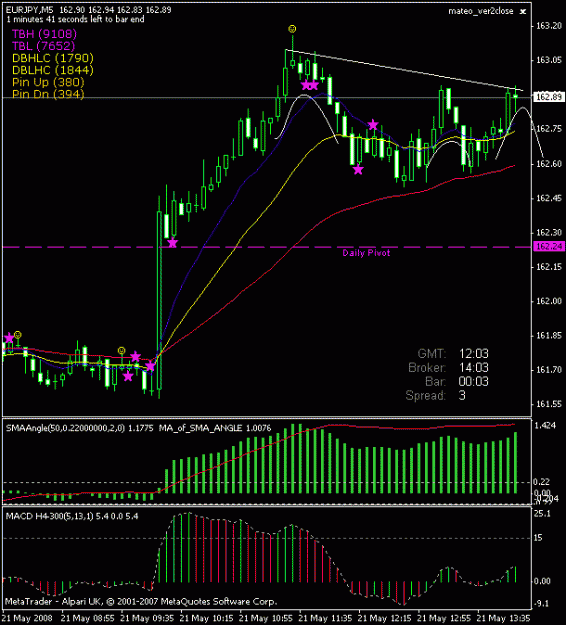Click the MetaTrader - Alpari UK copyright text
The image size is (566, 625).
tap(140, 601)
